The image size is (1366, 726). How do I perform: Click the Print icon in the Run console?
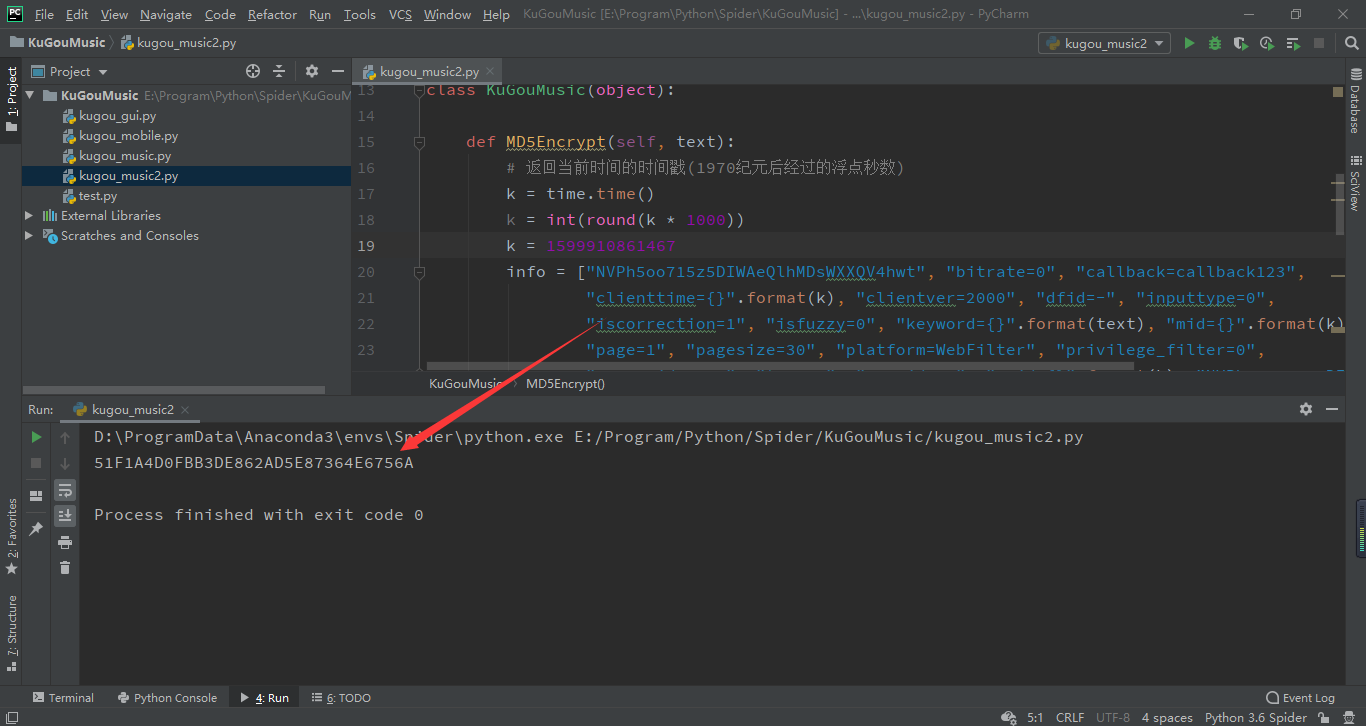pos(65,542)
